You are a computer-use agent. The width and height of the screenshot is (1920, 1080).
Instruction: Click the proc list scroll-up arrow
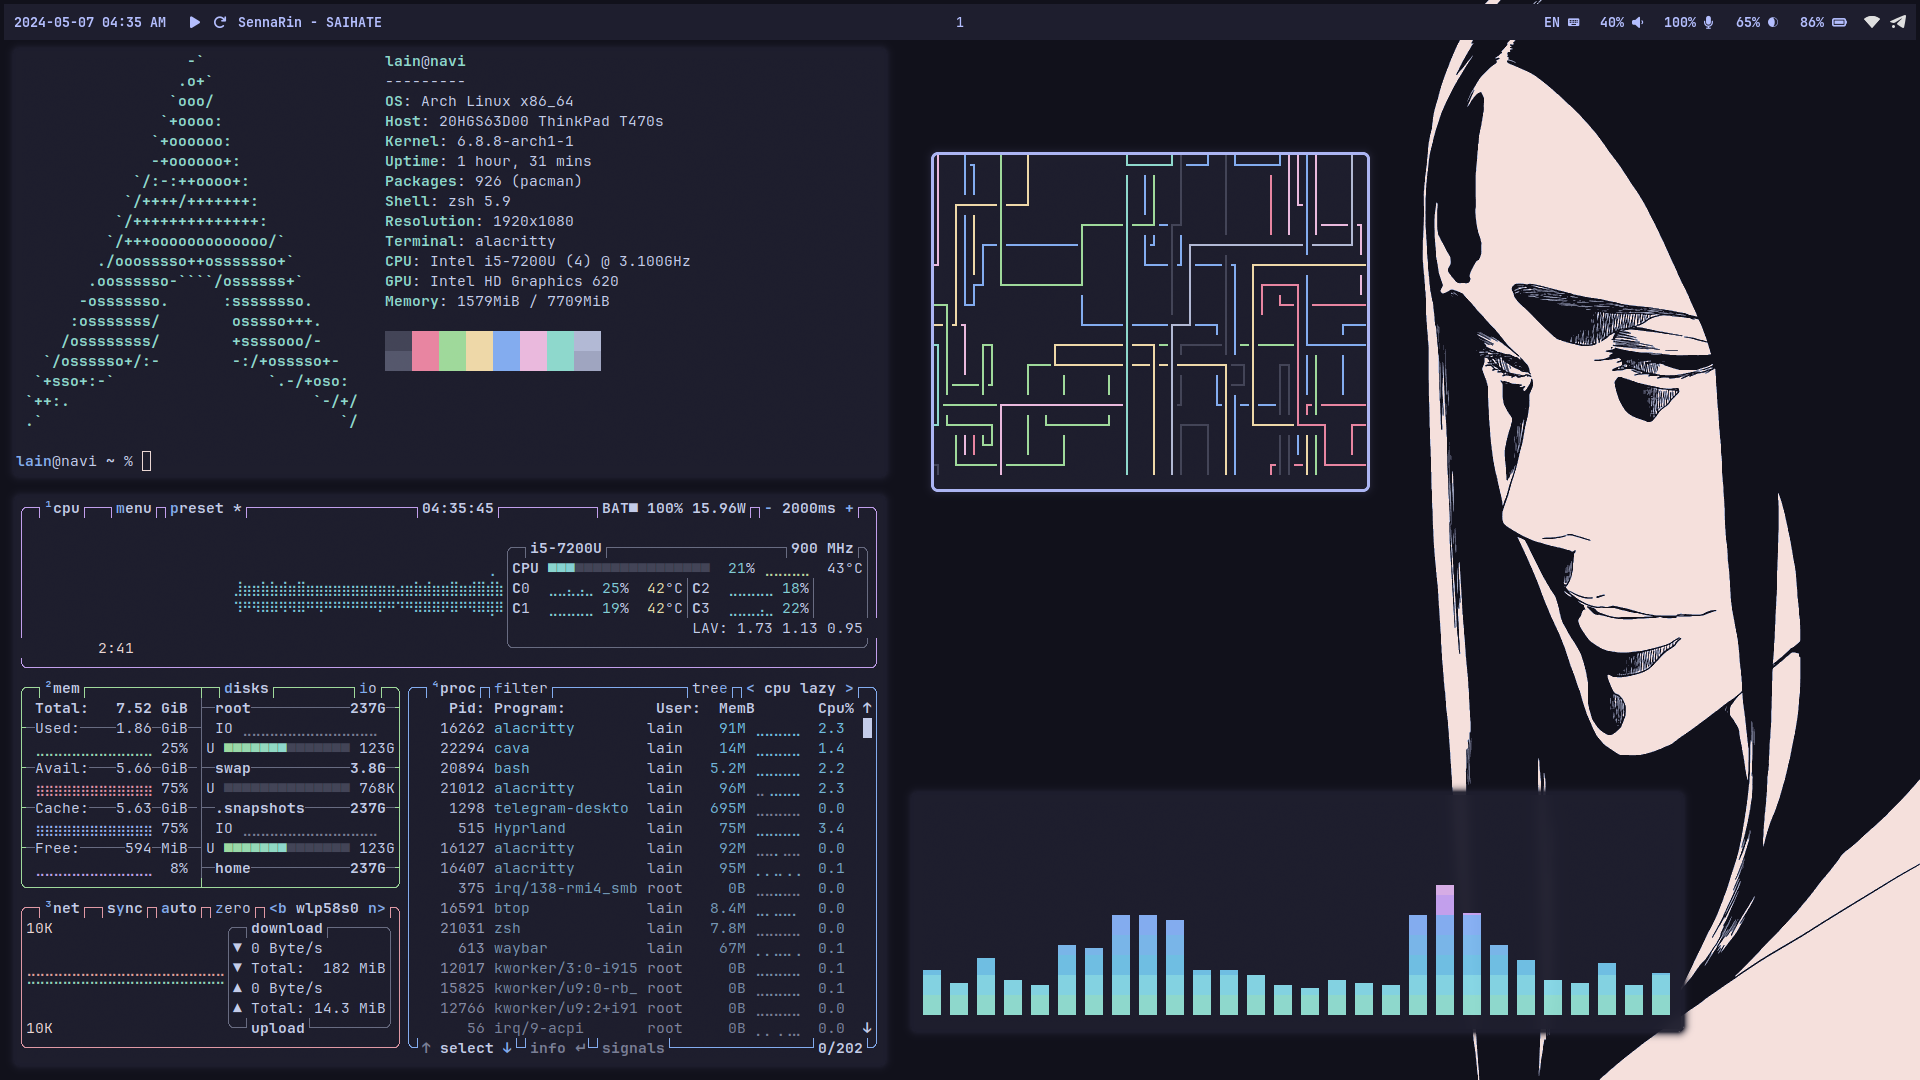[867, 708]
